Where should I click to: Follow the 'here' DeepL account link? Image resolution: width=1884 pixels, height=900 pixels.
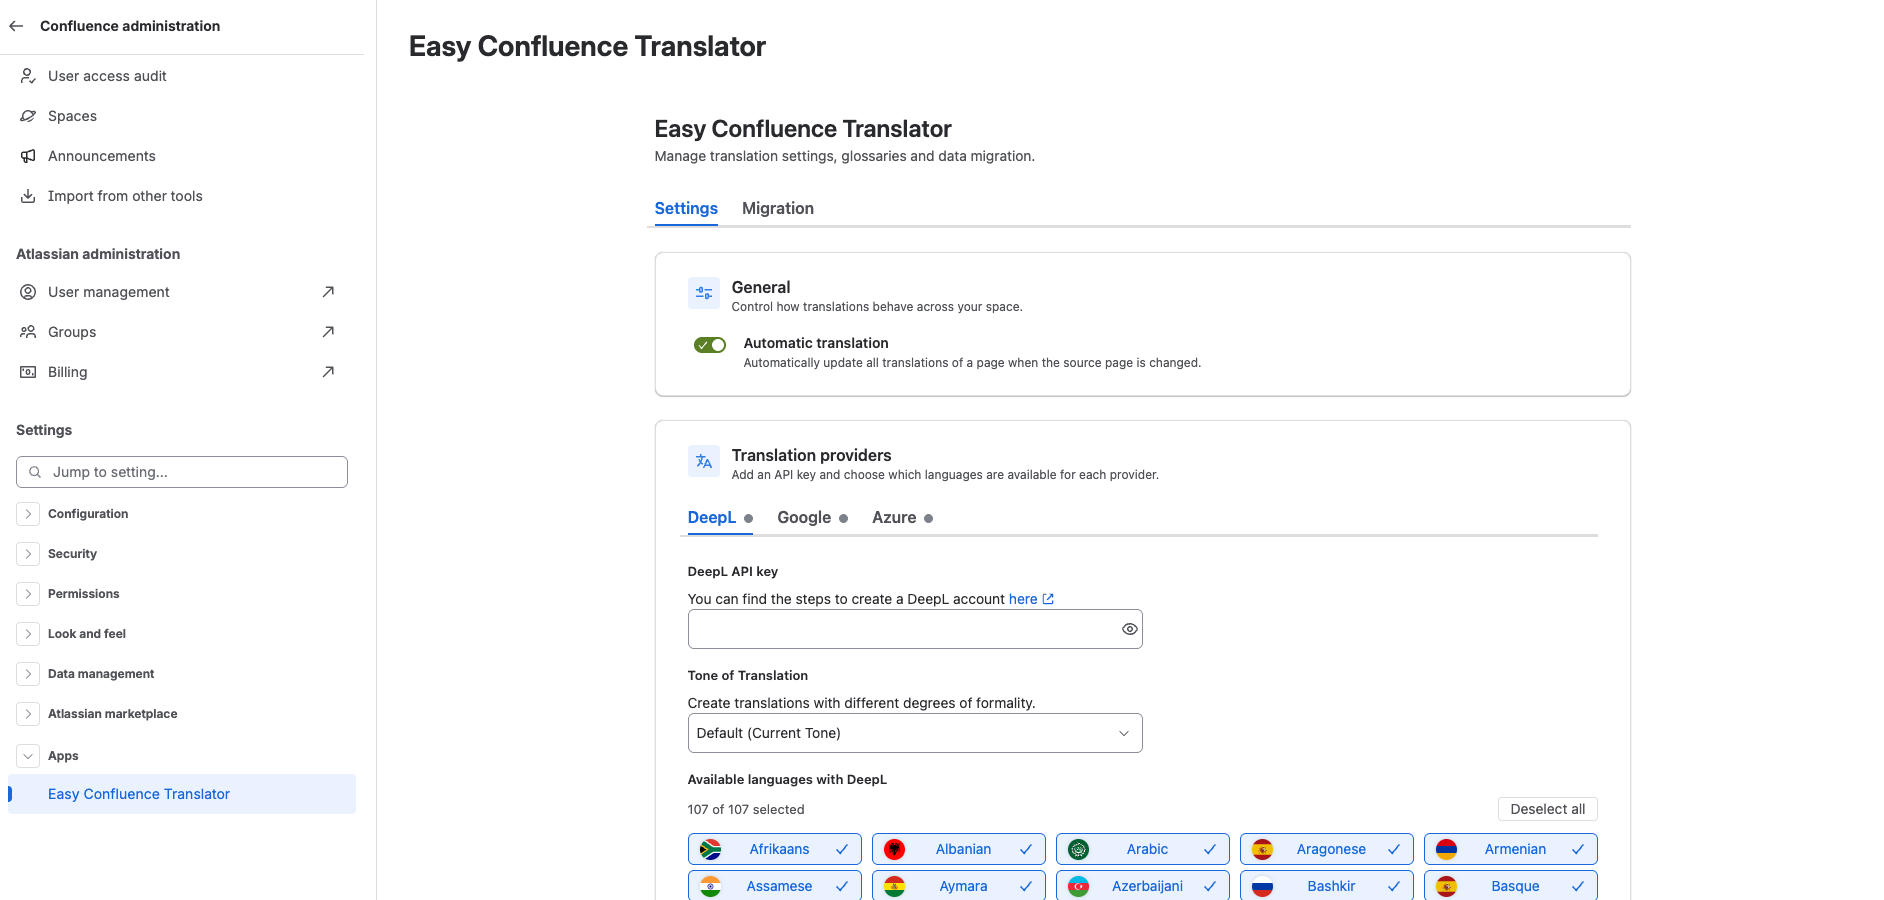[x=1023, y=599]
